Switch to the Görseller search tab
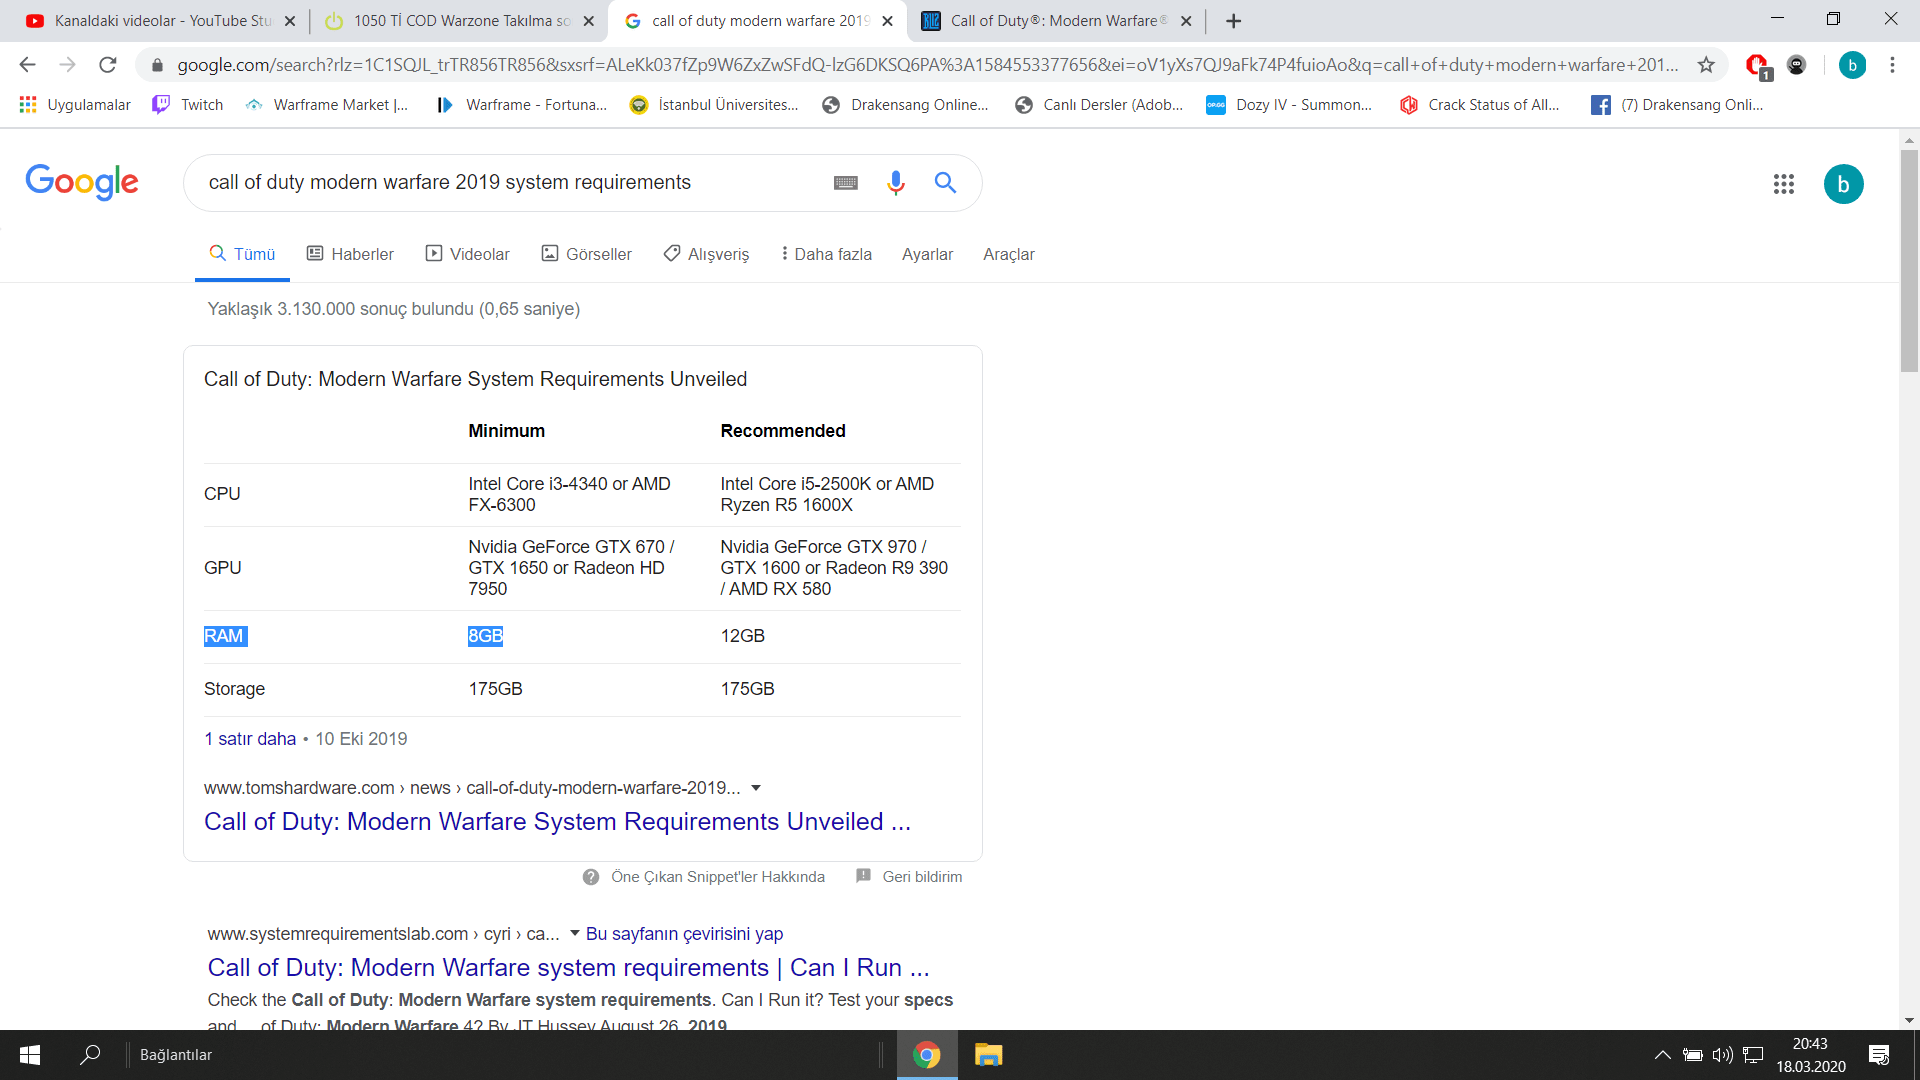This screenshot has height=1080, width=1920. coord(587,254)
